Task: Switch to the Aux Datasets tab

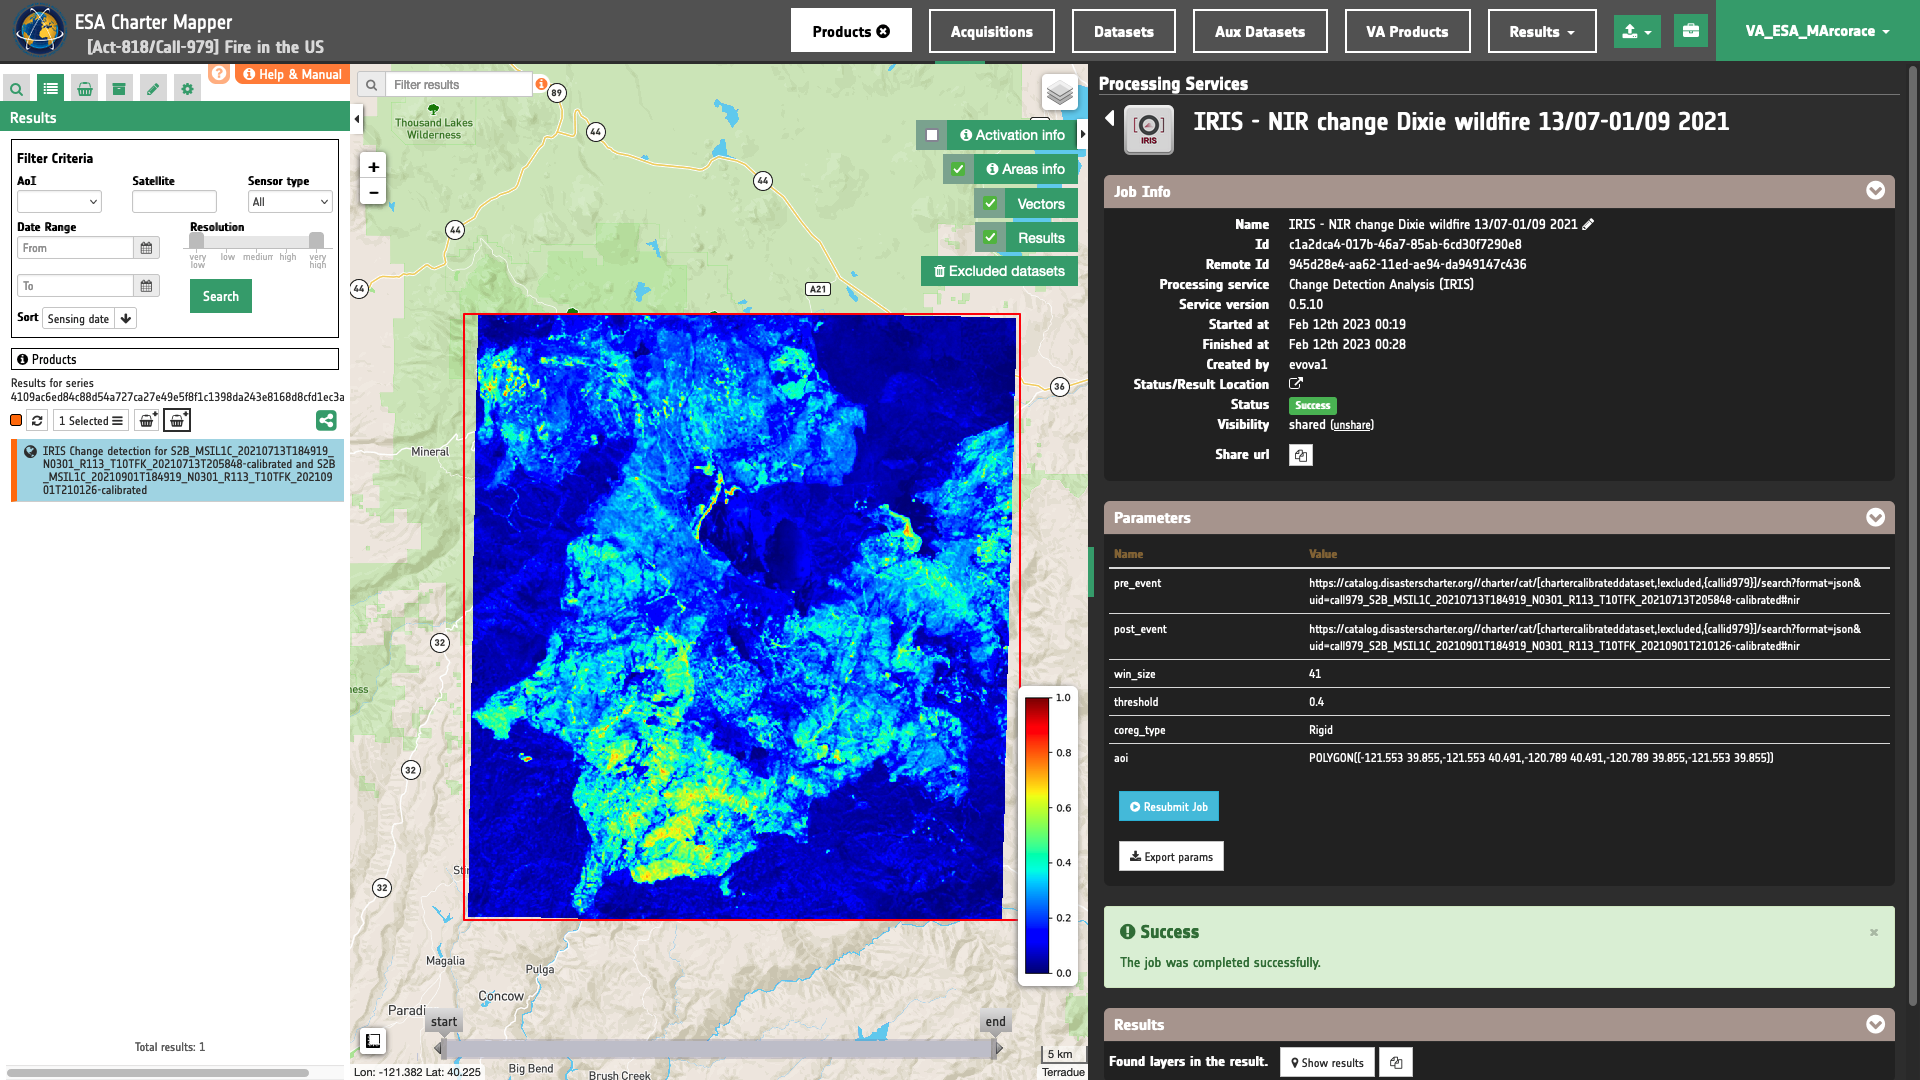Action: pos(1260,31)
